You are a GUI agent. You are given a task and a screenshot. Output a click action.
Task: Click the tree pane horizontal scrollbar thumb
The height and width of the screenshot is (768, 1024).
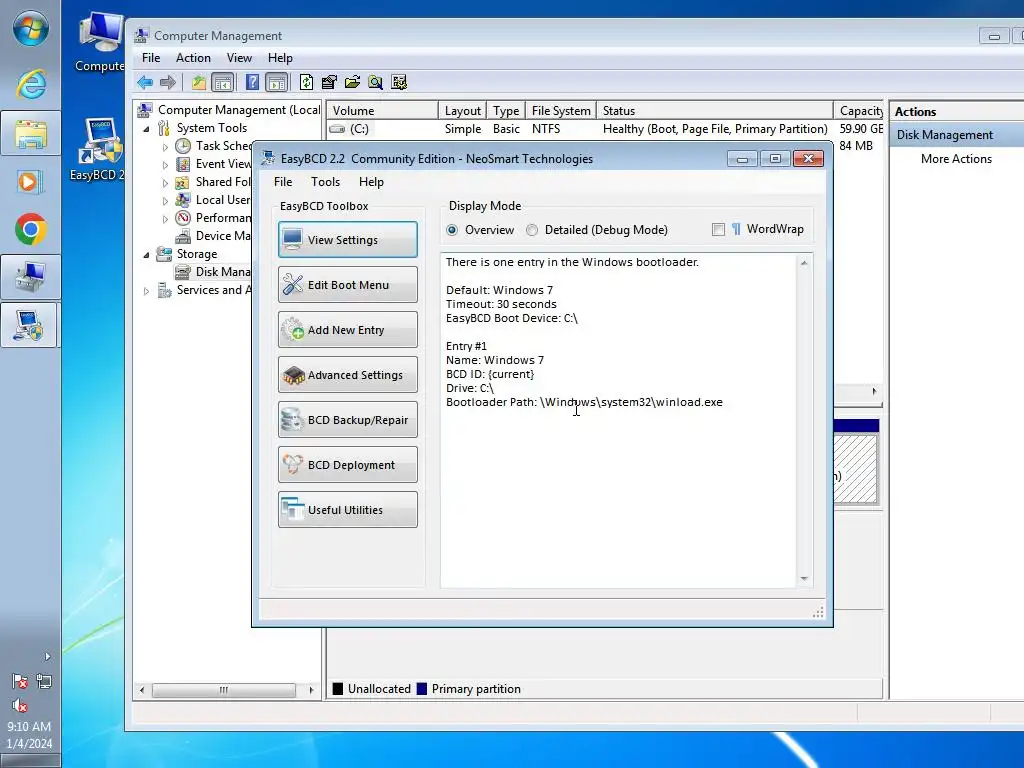(224, 690)
